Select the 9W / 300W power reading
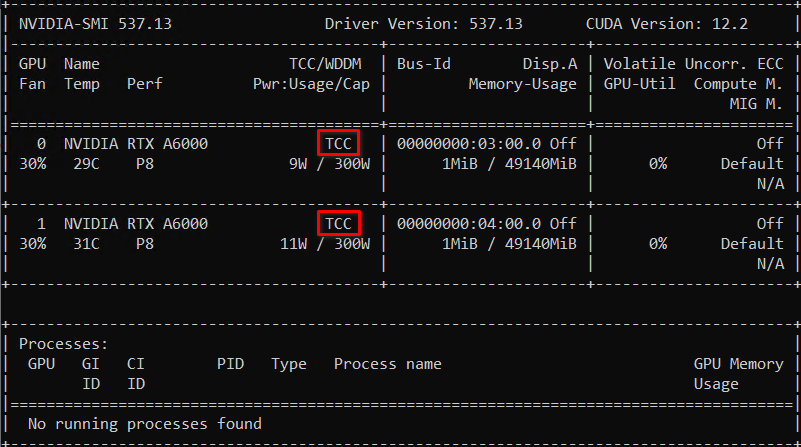The width and height of the screenshot is (801, 447). [x=329, y=164]
